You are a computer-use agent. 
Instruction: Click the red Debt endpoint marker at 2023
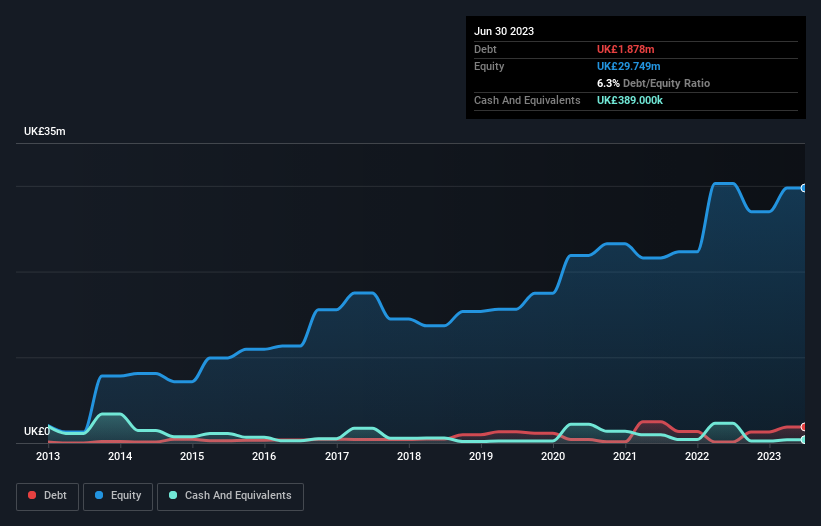click(804, 427)
